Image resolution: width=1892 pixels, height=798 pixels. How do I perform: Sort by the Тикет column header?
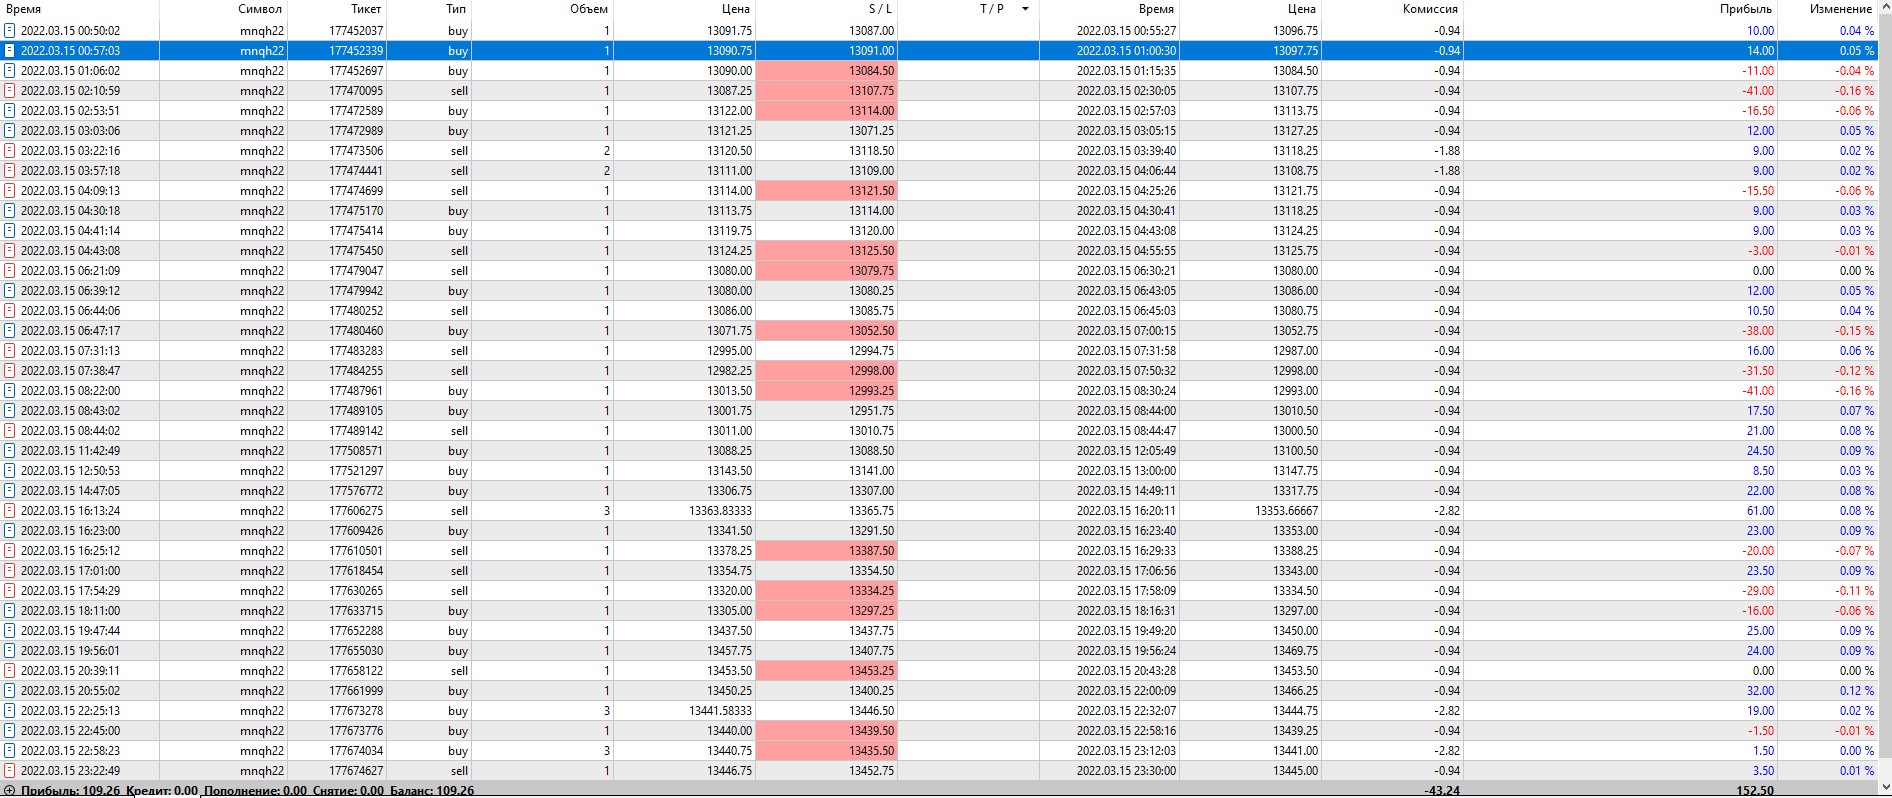(x=366, y=9)
